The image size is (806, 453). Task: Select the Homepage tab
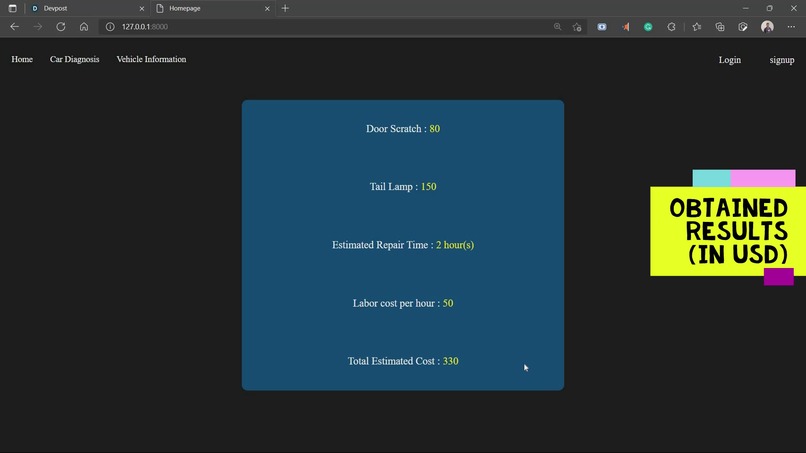click(x=213, y=9)
